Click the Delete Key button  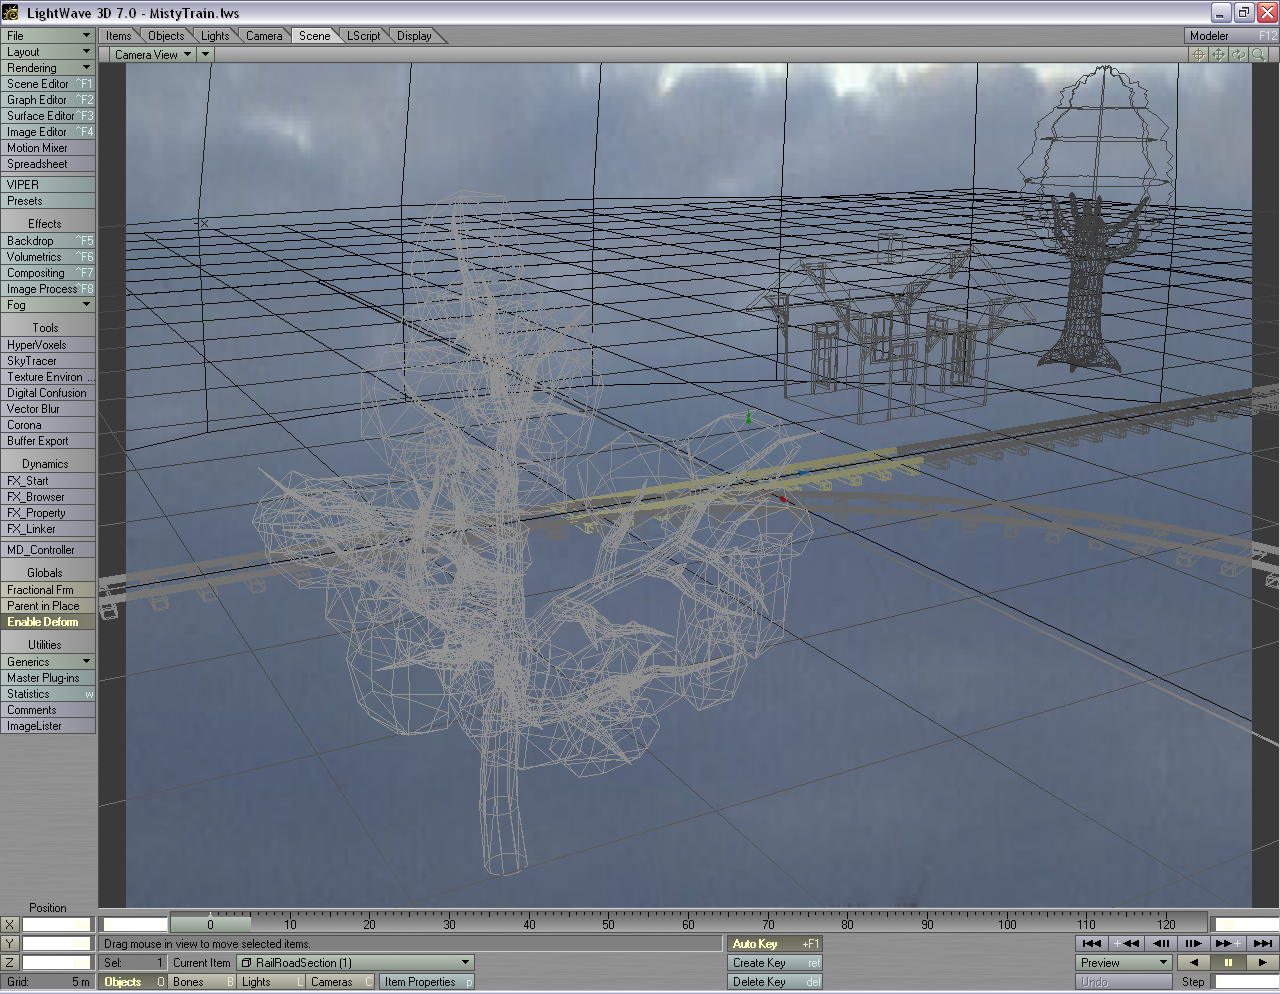click(x=775, y=982)
